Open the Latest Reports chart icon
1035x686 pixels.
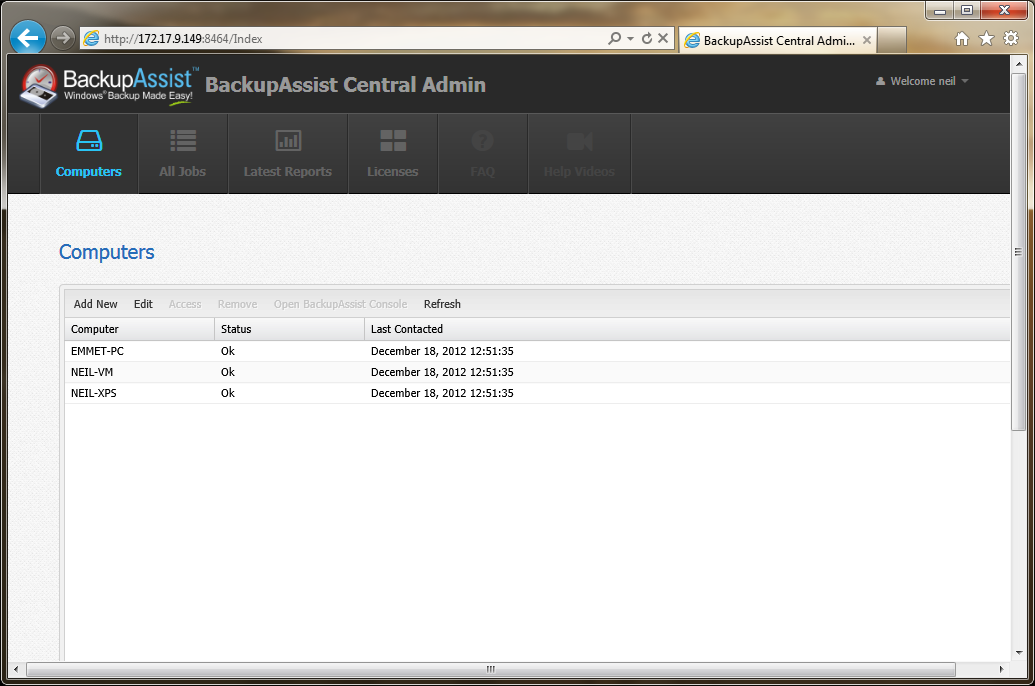click(288, 141)
